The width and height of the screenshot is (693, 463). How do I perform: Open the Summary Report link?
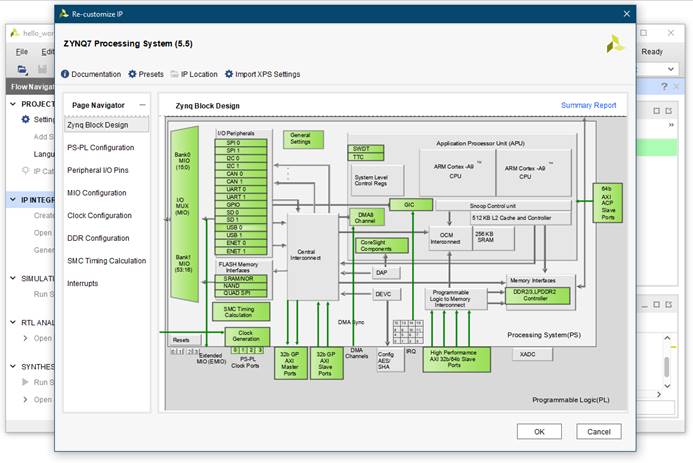[x=588, y=105]
